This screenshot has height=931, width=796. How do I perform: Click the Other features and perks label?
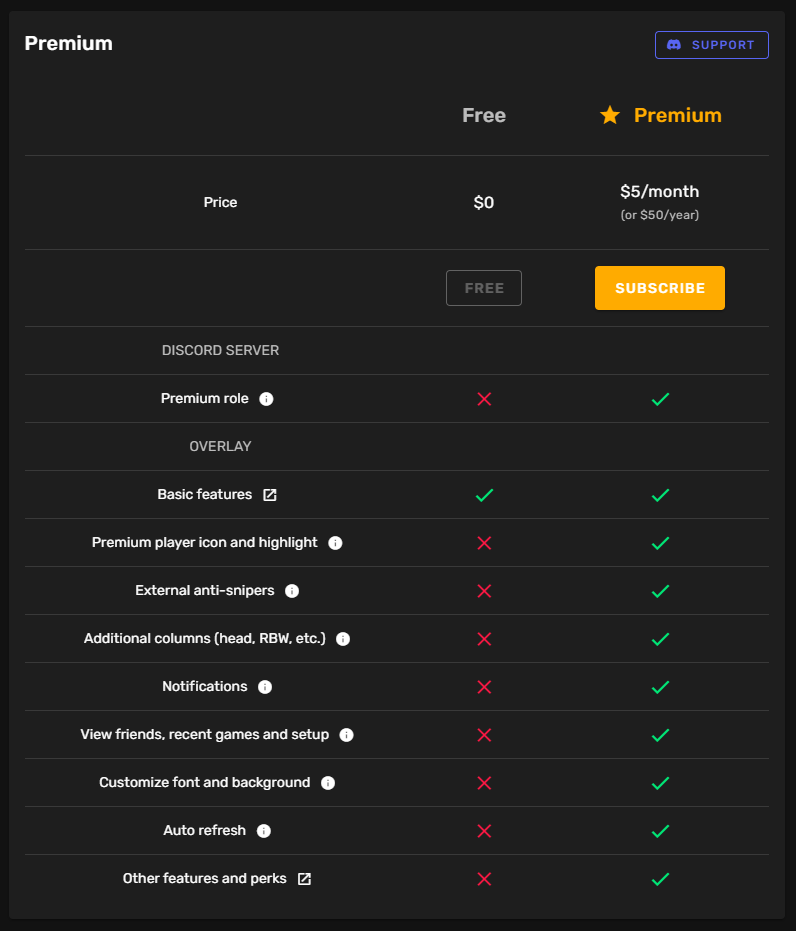pos(204,878)
